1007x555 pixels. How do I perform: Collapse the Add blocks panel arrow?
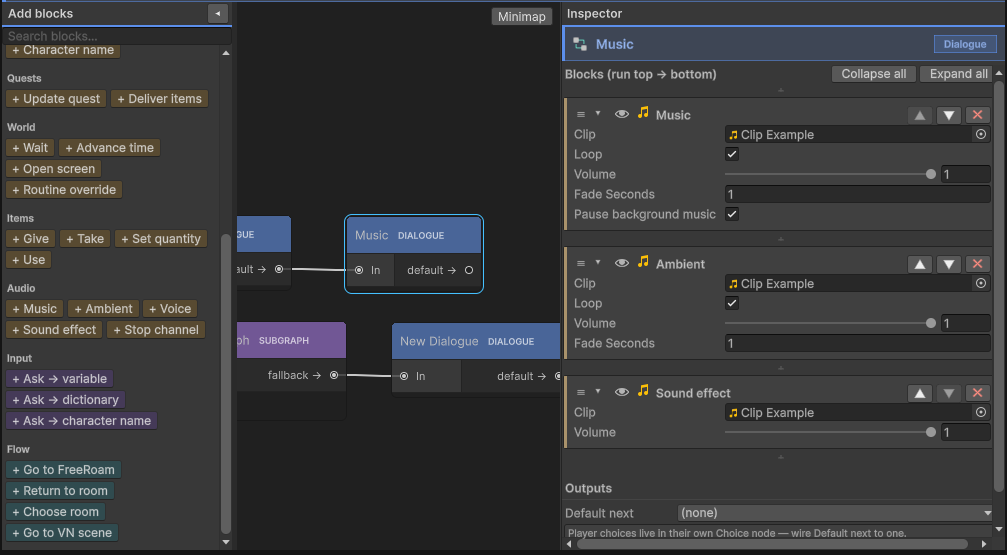click(218, 13)
